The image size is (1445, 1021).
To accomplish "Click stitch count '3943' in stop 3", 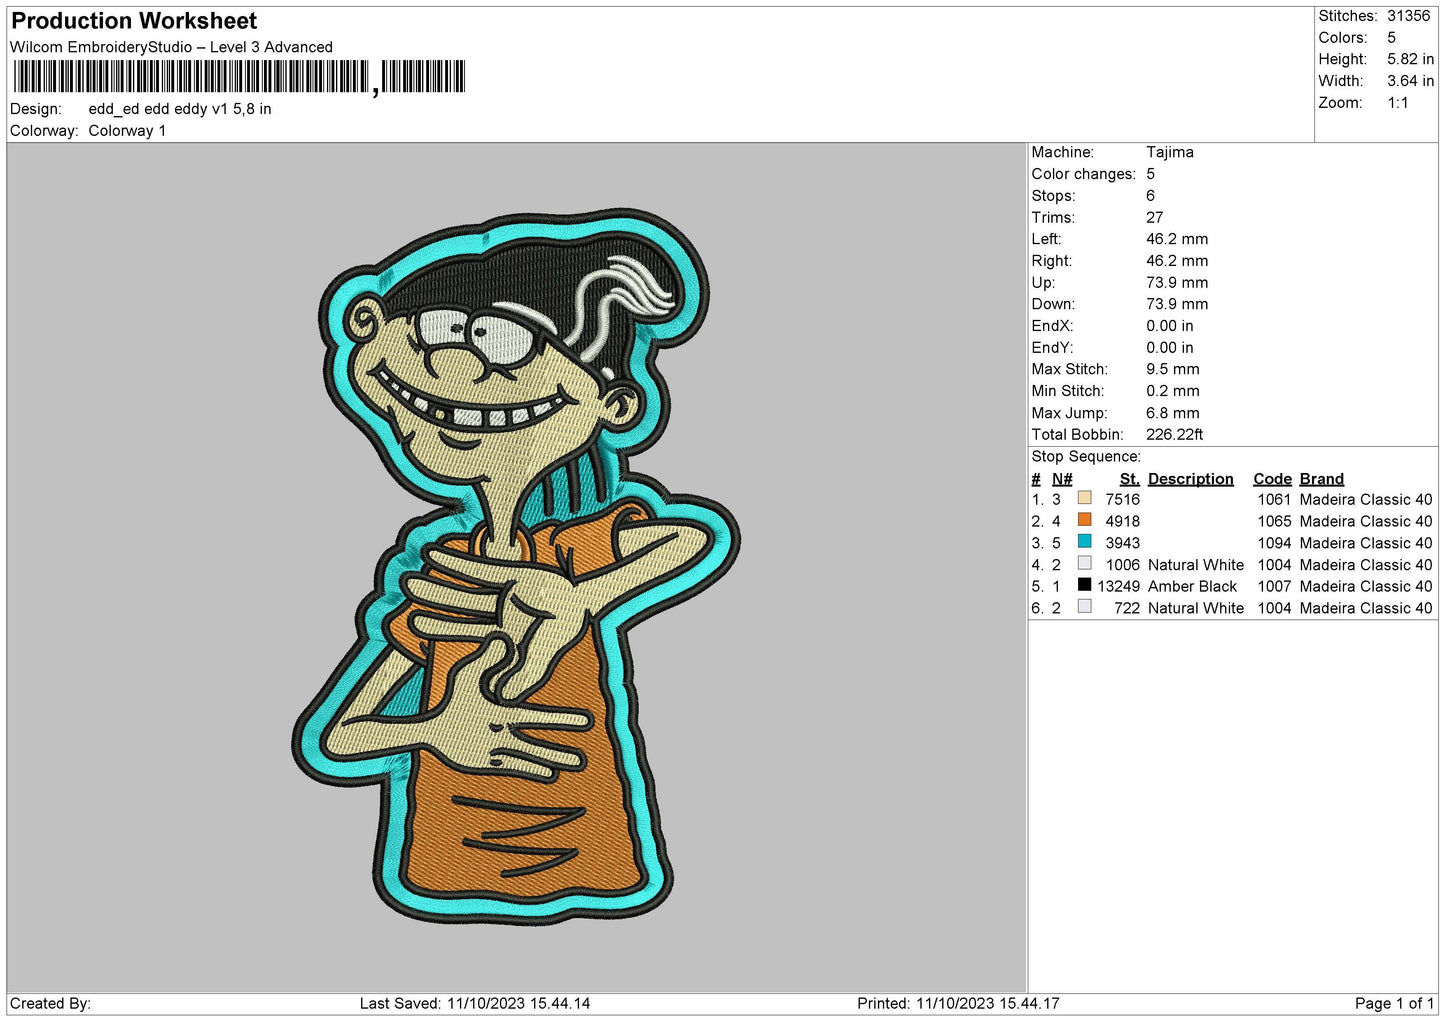I will click(x=1122, y=543).
